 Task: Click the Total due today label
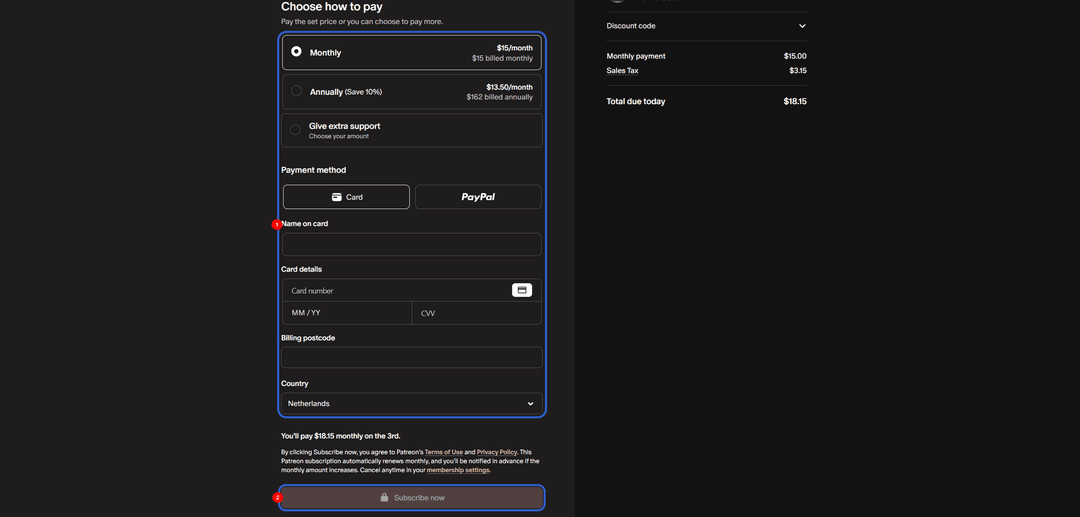click(636, 102)
